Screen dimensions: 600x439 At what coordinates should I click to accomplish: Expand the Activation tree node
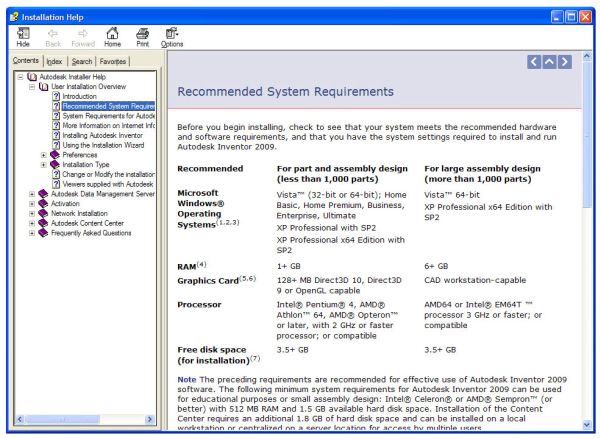[x=32, y=204]
